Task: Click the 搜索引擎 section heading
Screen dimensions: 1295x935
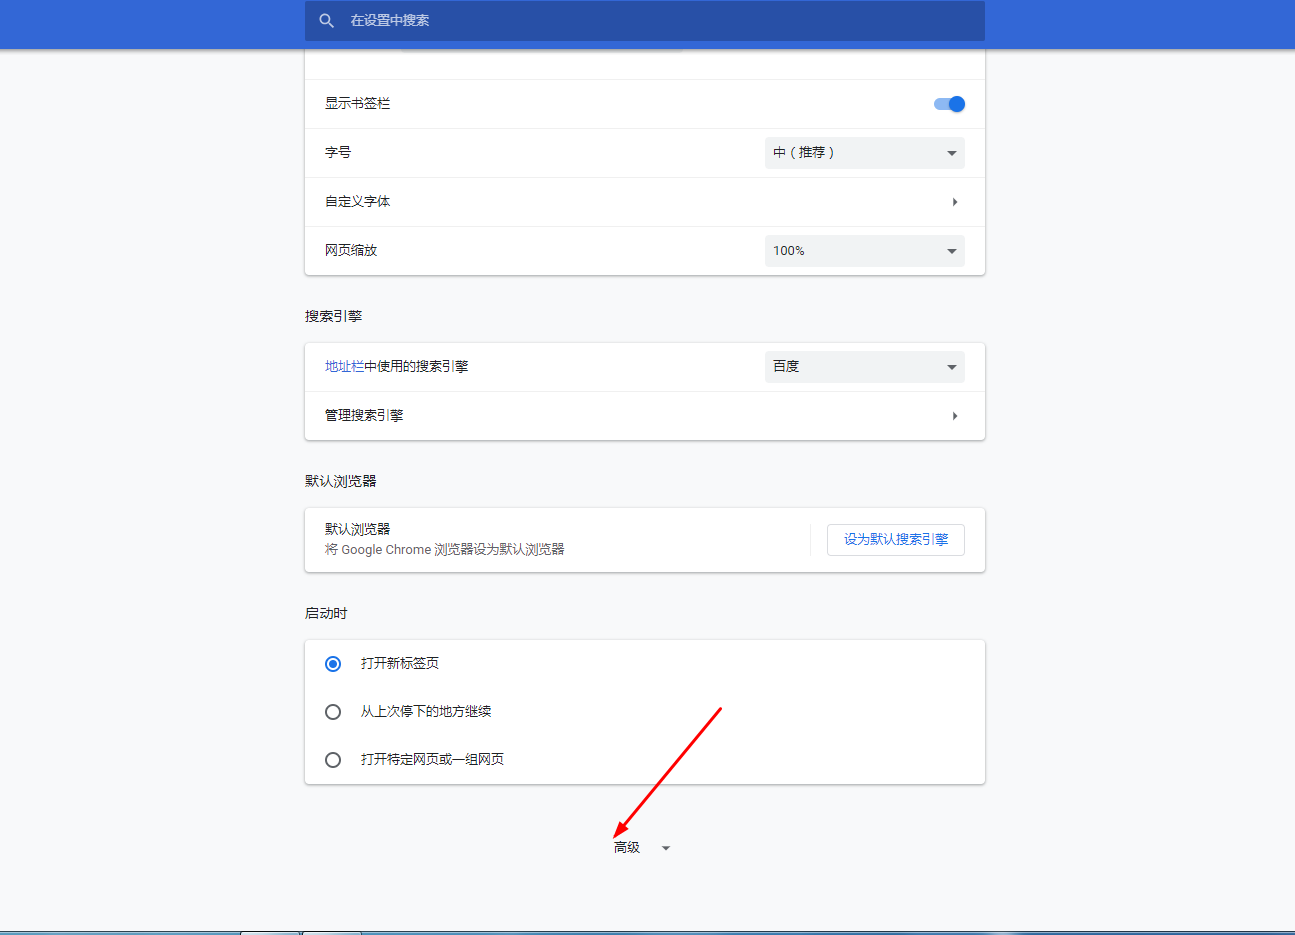Action: (334, 316)
